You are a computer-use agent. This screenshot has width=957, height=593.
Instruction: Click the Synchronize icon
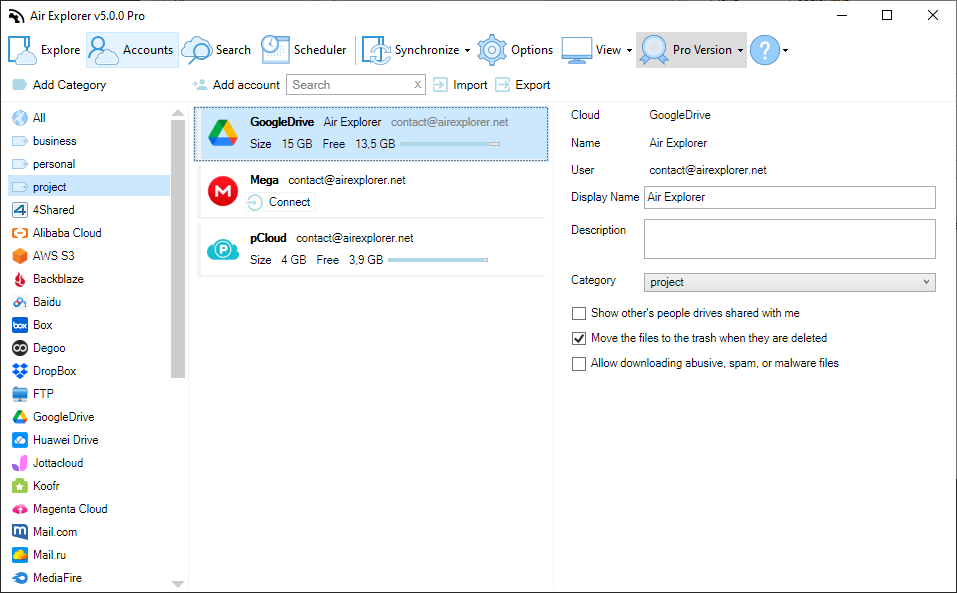376,50
